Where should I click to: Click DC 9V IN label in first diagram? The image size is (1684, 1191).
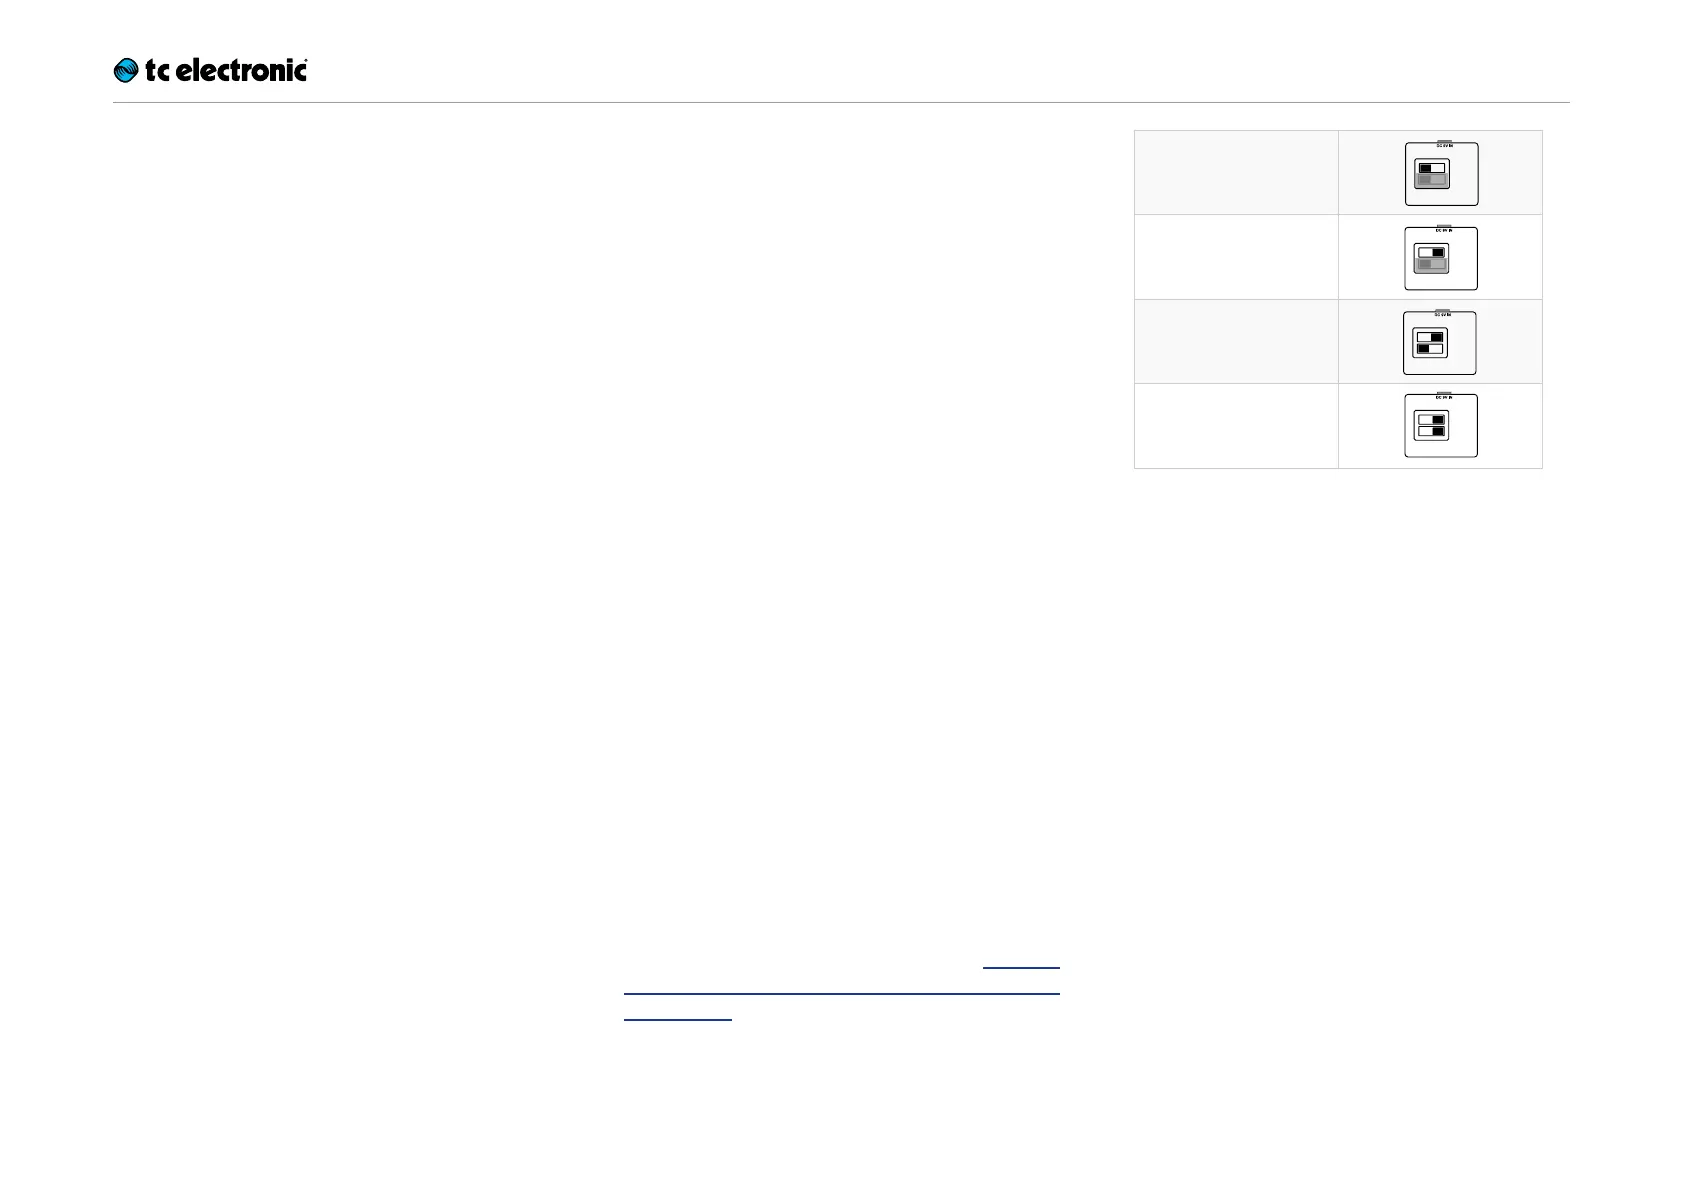1443,146
